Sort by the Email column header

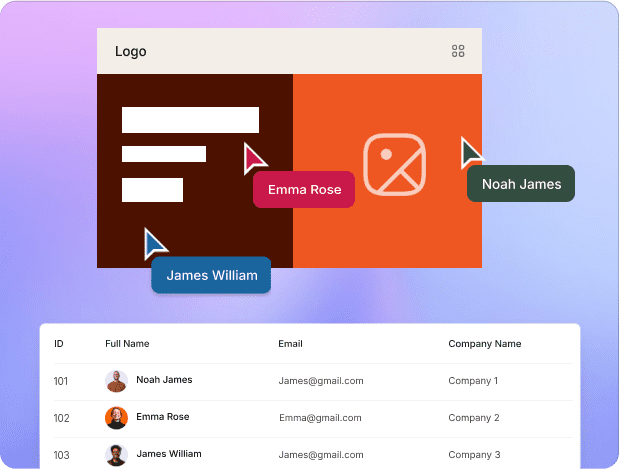point(291,344)
